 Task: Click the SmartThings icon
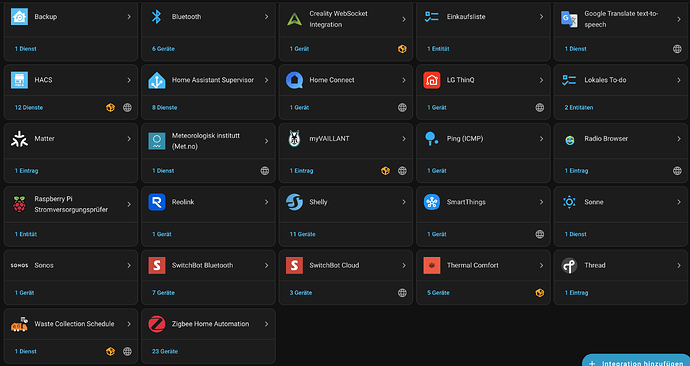tap(432, 202)
